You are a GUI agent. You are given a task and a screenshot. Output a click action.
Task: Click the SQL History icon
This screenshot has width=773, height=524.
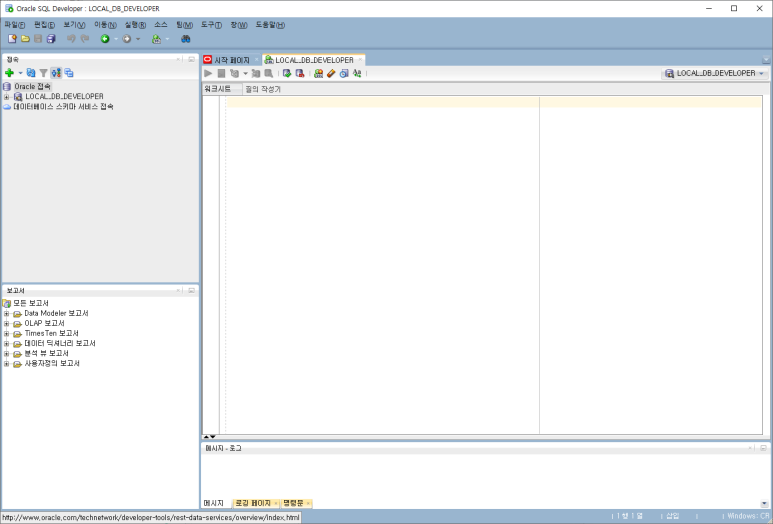pos(344,73)
